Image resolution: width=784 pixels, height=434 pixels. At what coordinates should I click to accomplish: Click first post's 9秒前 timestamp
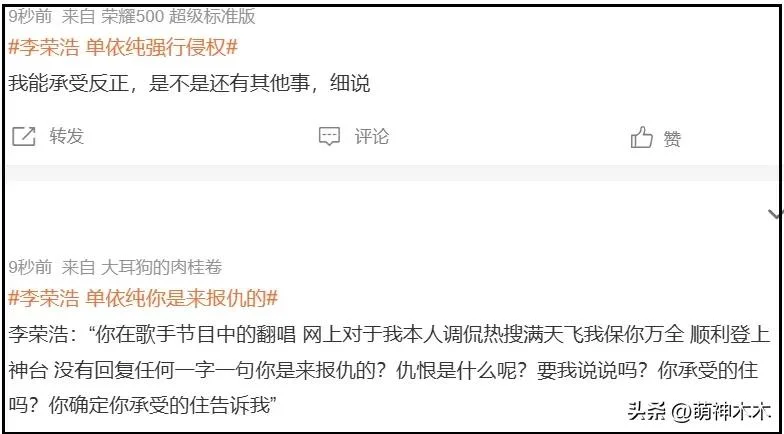30,16
